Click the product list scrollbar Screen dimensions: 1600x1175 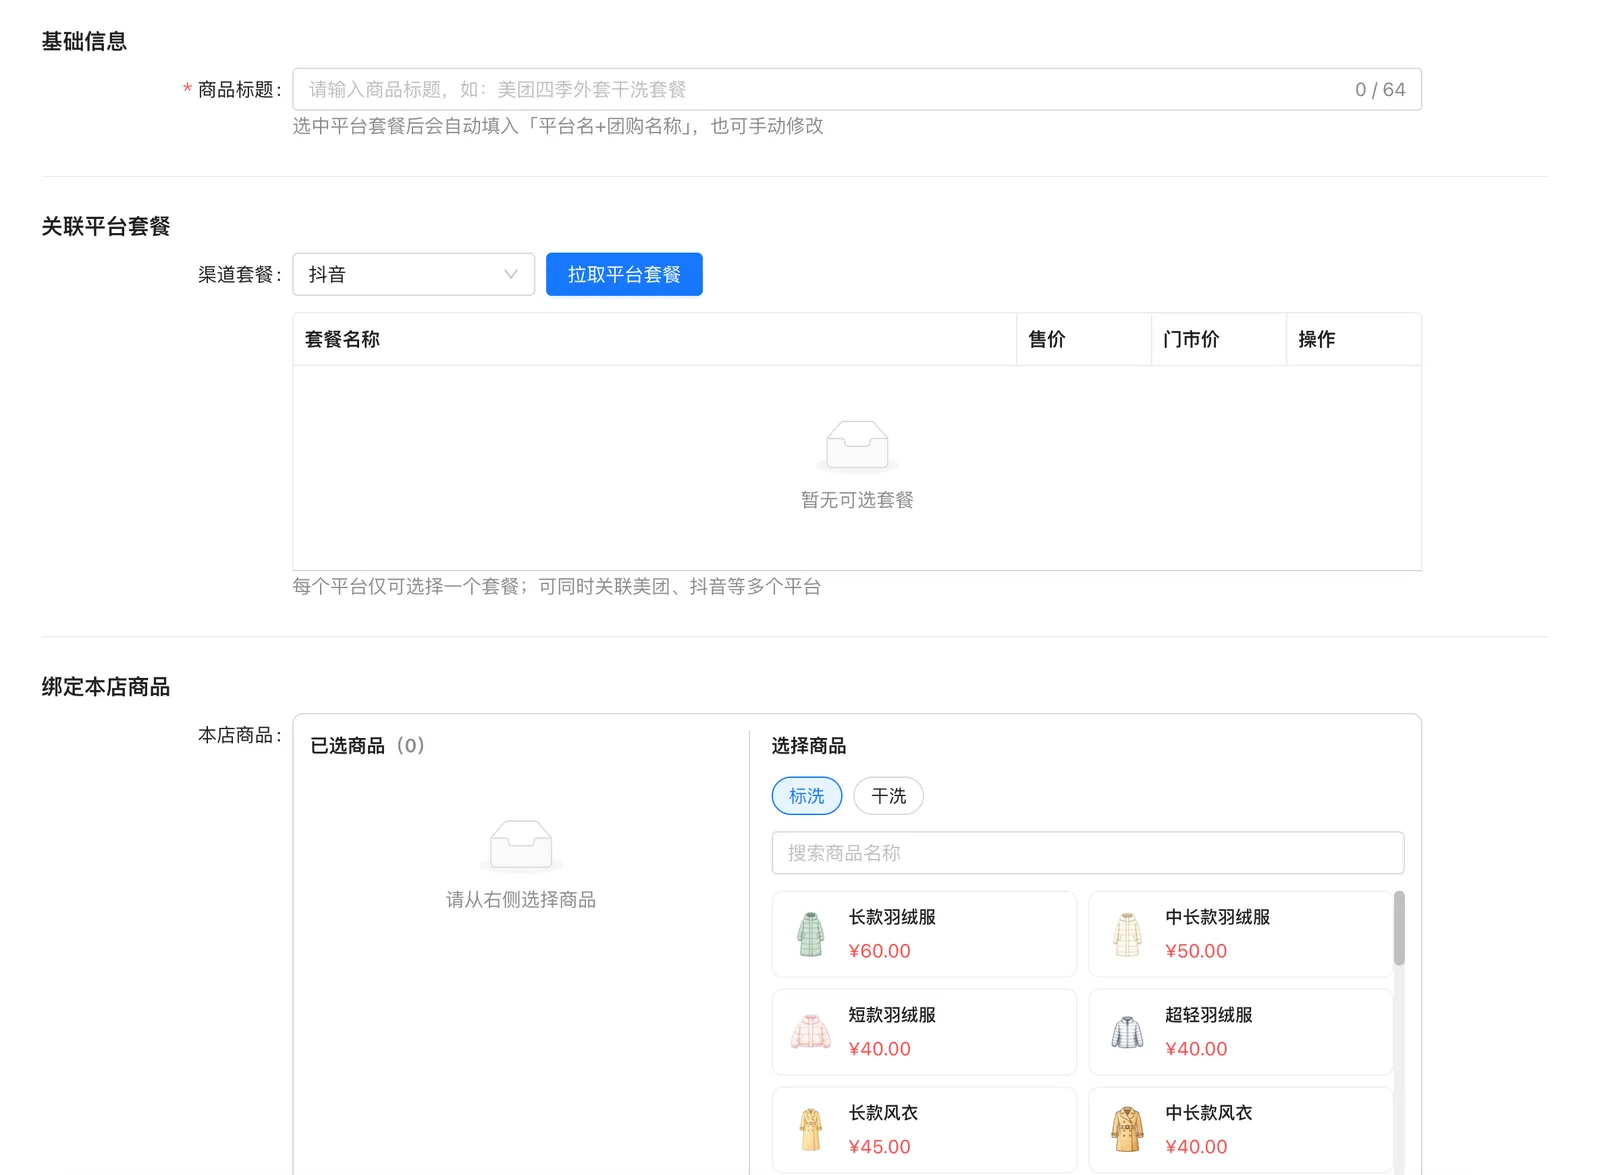pyautogui.click(x=1399, y=928)
